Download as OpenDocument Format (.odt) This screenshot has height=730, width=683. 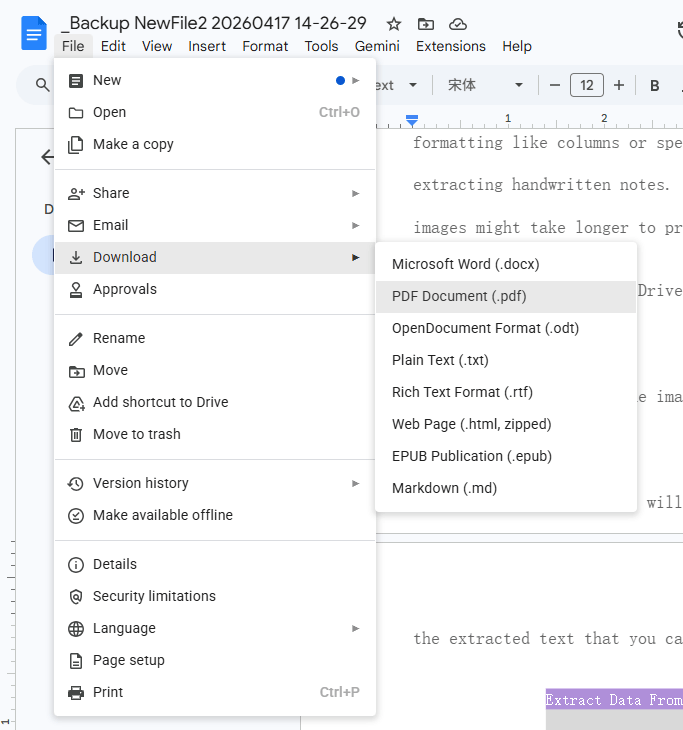click(x=506, y=329)
